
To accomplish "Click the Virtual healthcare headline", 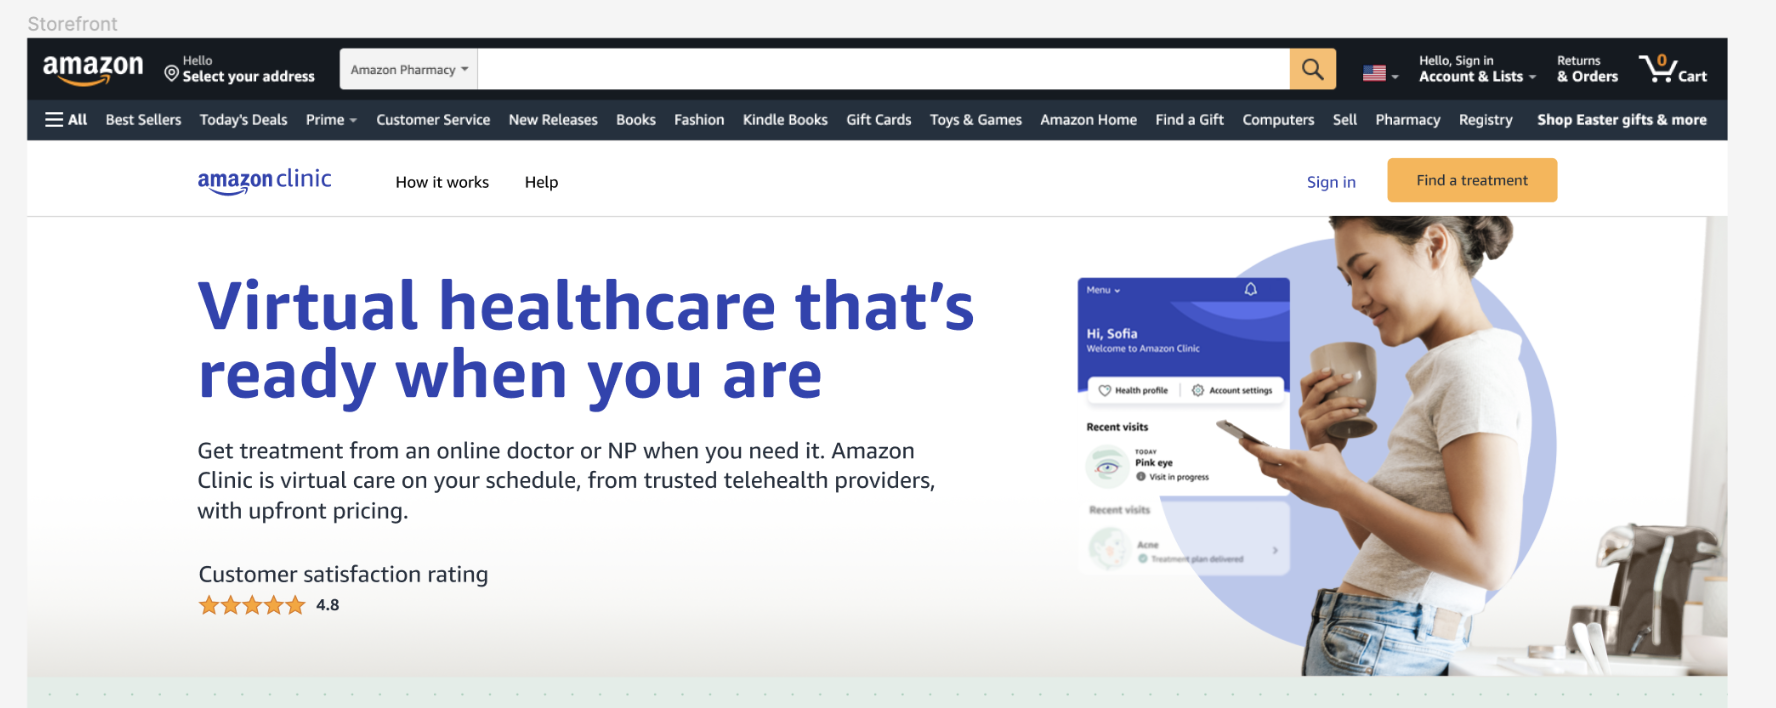I will 585,340.
